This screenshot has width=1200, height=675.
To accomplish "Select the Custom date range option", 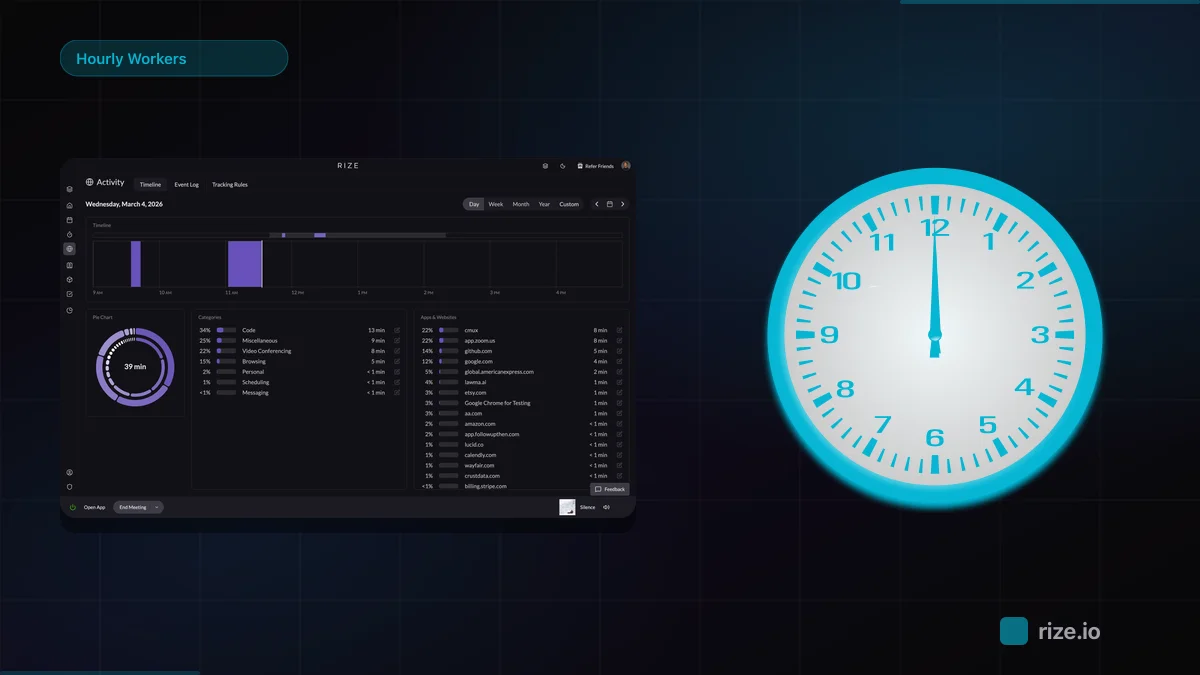I will tap(569, 204).
